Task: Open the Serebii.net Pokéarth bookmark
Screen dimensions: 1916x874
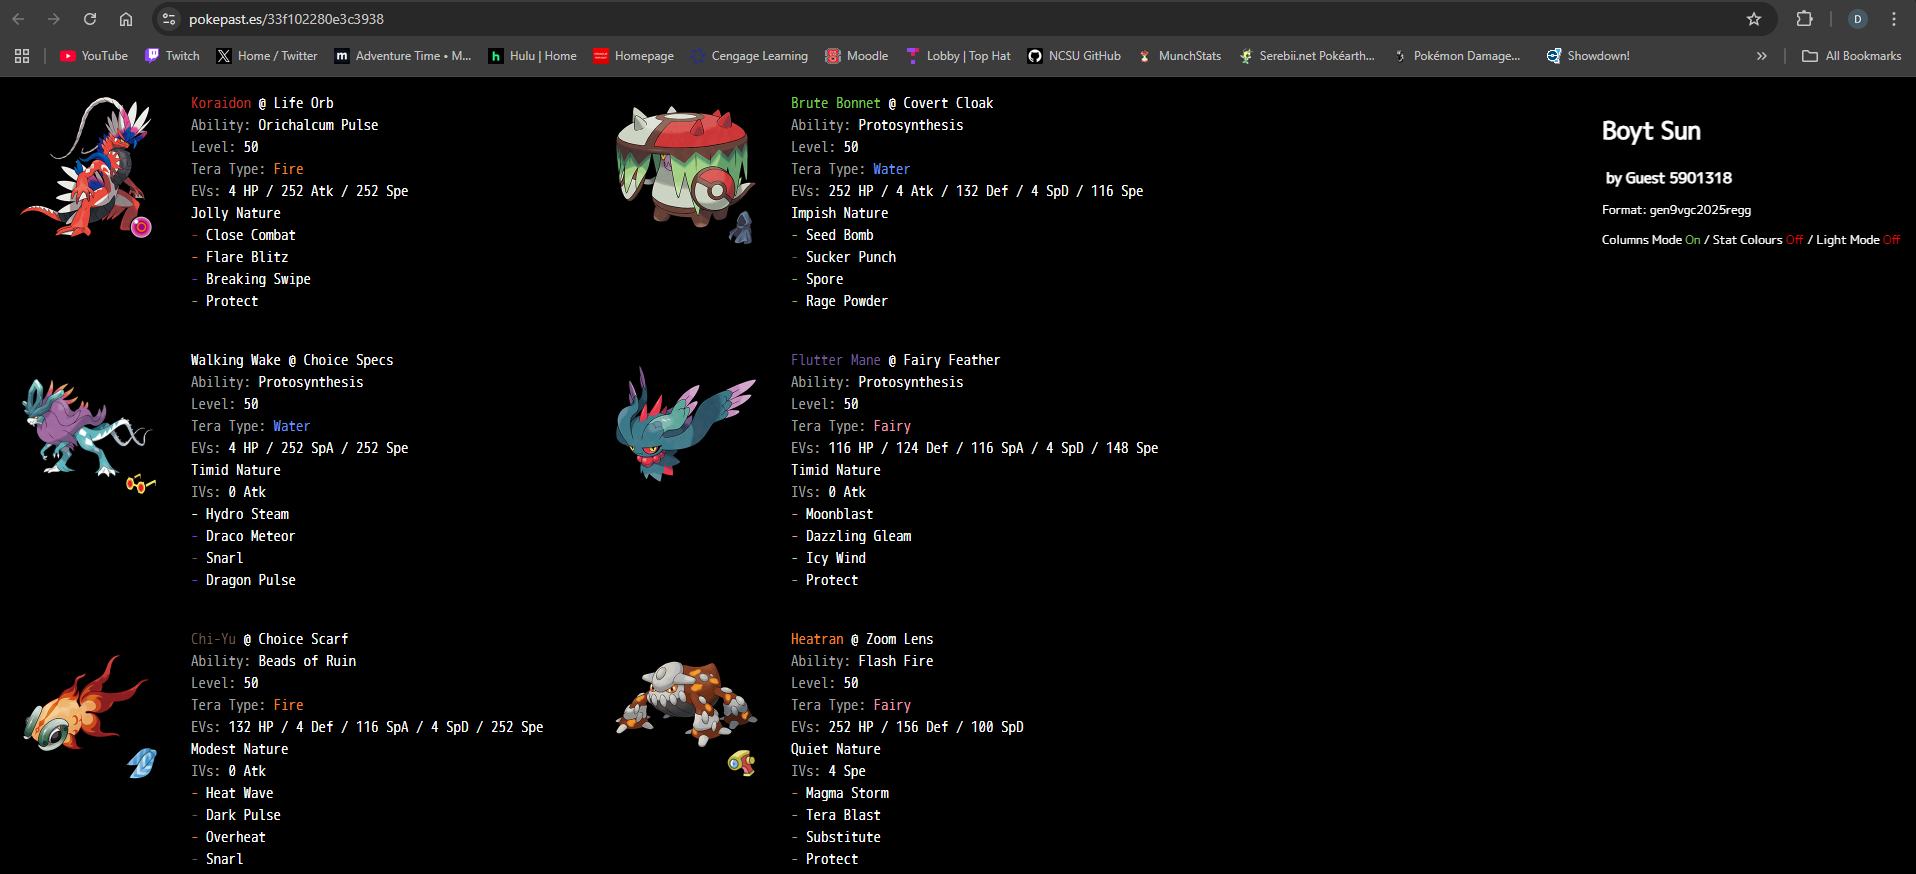Action: click(x=1307, y=56)
